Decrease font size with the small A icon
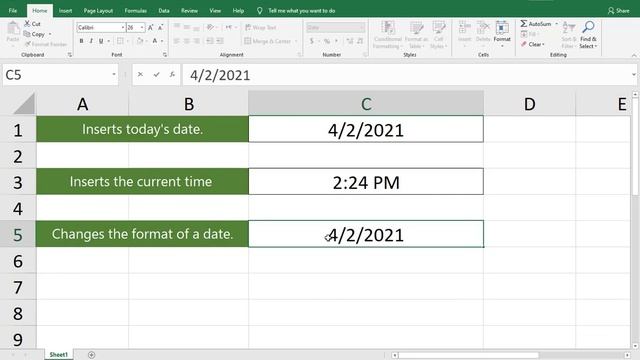The width and height of the screenshot is (640, 360). coord(160,28)
